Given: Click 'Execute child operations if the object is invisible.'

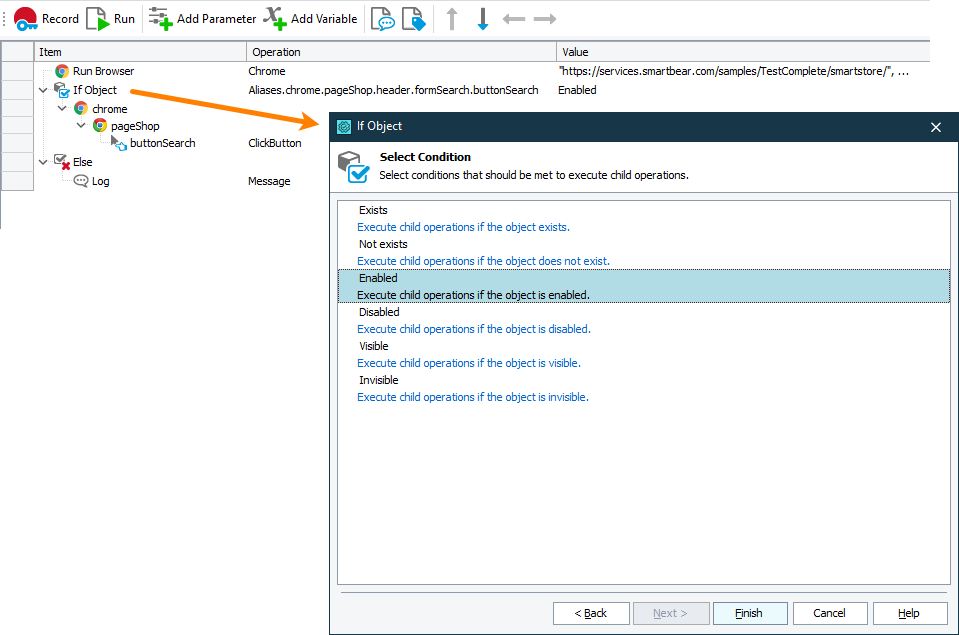Looking at the screenshot, I should (x=473, y=397).
